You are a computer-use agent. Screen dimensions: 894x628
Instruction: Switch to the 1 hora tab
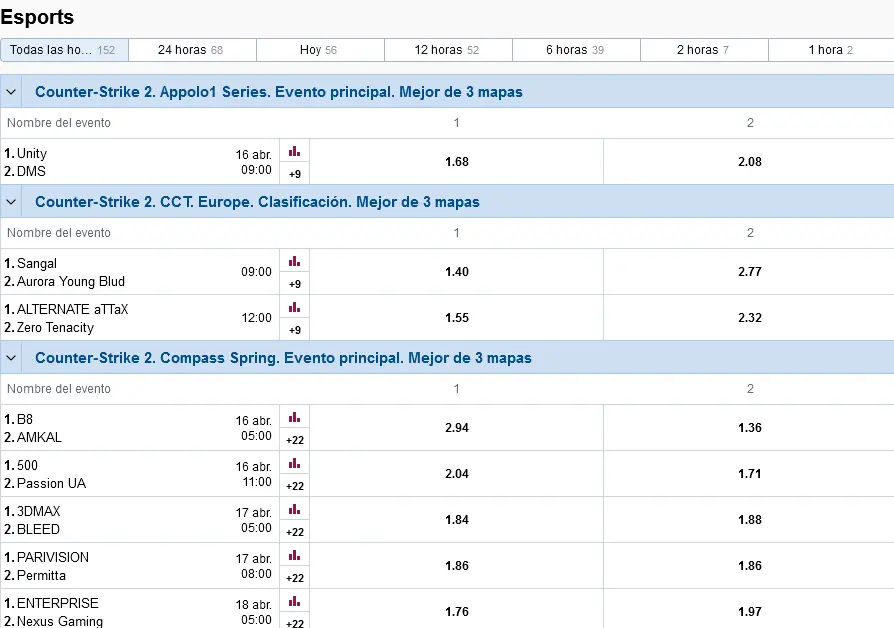pos(831,50)
